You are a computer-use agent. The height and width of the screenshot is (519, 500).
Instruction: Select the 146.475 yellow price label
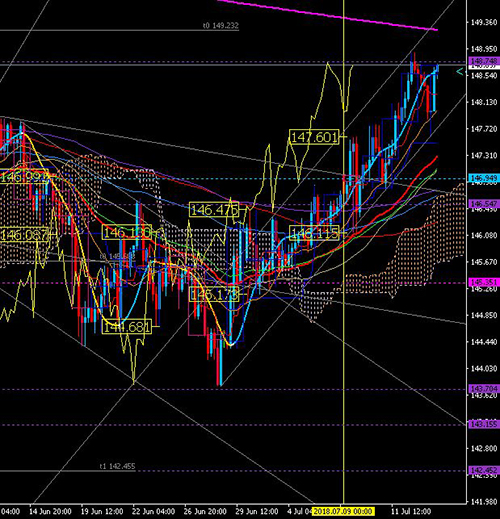[214, 210]
